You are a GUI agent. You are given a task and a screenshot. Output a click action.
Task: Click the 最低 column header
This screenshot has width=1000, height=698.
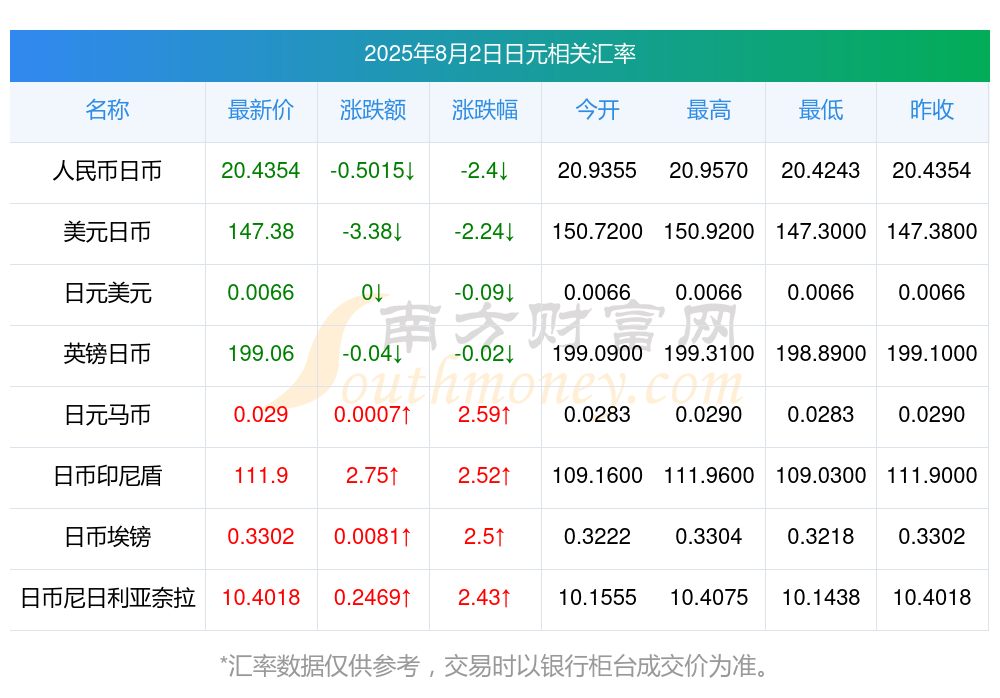[821, 110]
